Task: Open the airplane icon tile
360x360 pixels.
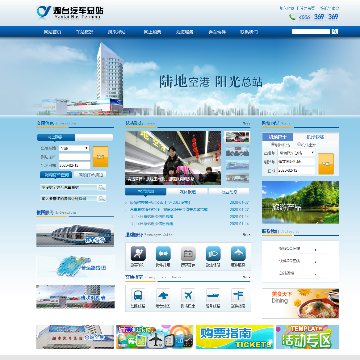Action: point(188,295)
